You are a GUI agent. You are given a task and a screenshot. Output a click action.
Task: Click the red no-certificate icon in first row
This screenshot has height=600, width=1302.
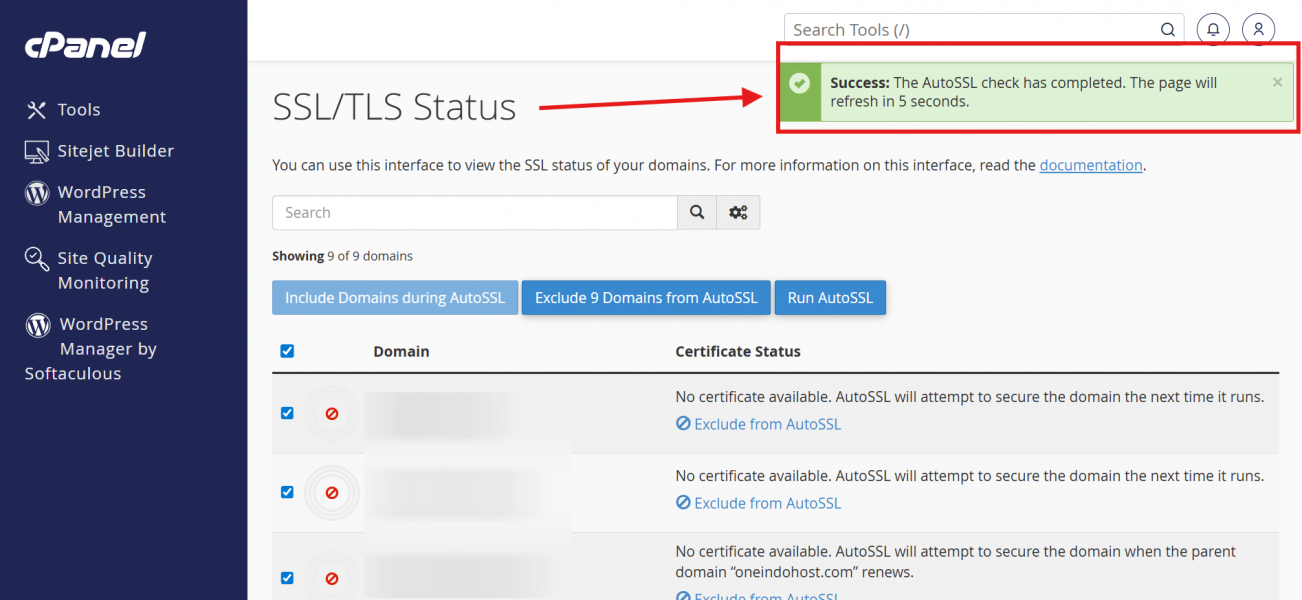[331, 413]
